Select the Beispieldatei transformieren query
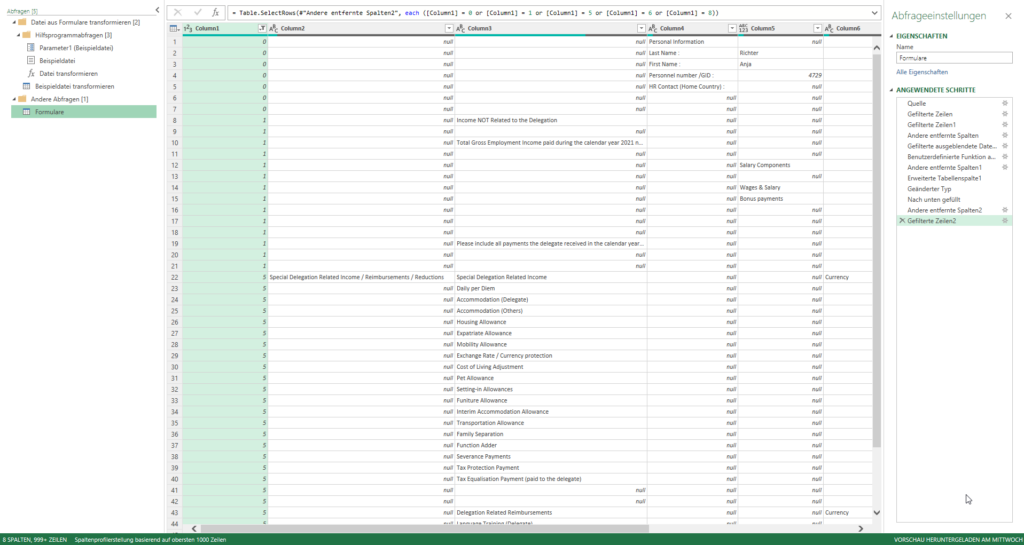This screenshot has height=545, width=1024. (74, 87)
